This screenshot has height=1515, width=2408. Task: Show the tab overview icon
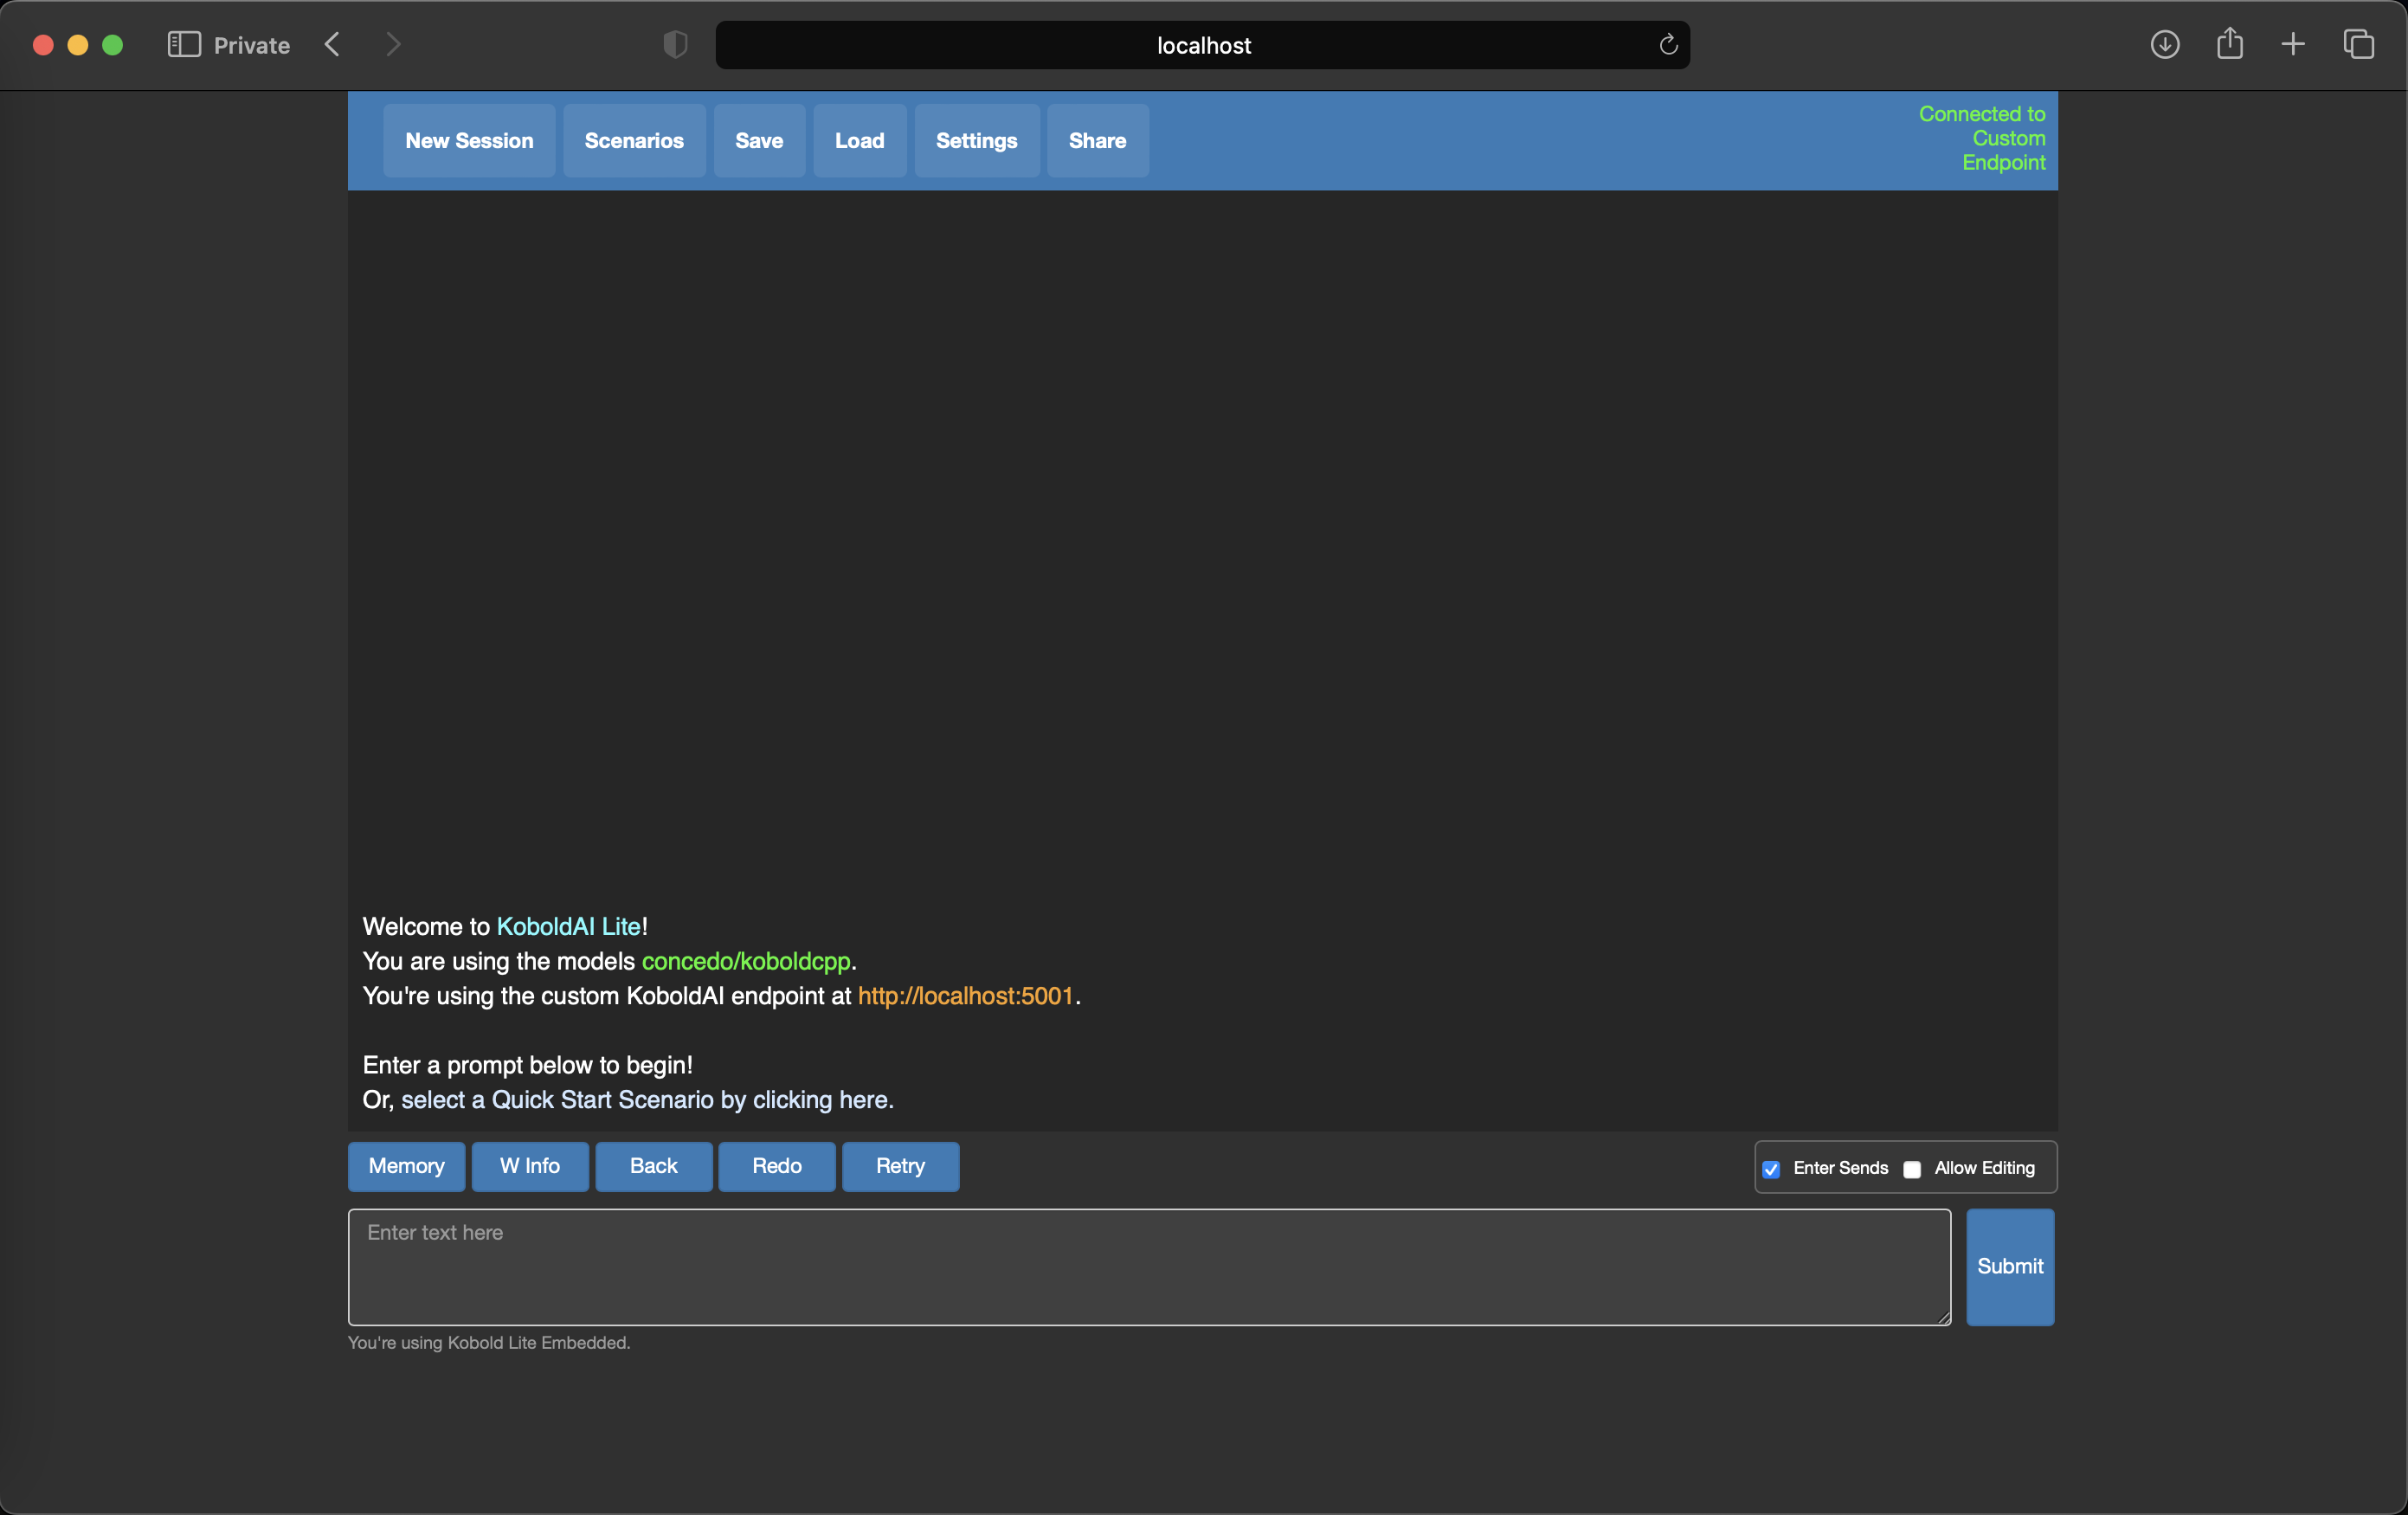pos(2358,45)
